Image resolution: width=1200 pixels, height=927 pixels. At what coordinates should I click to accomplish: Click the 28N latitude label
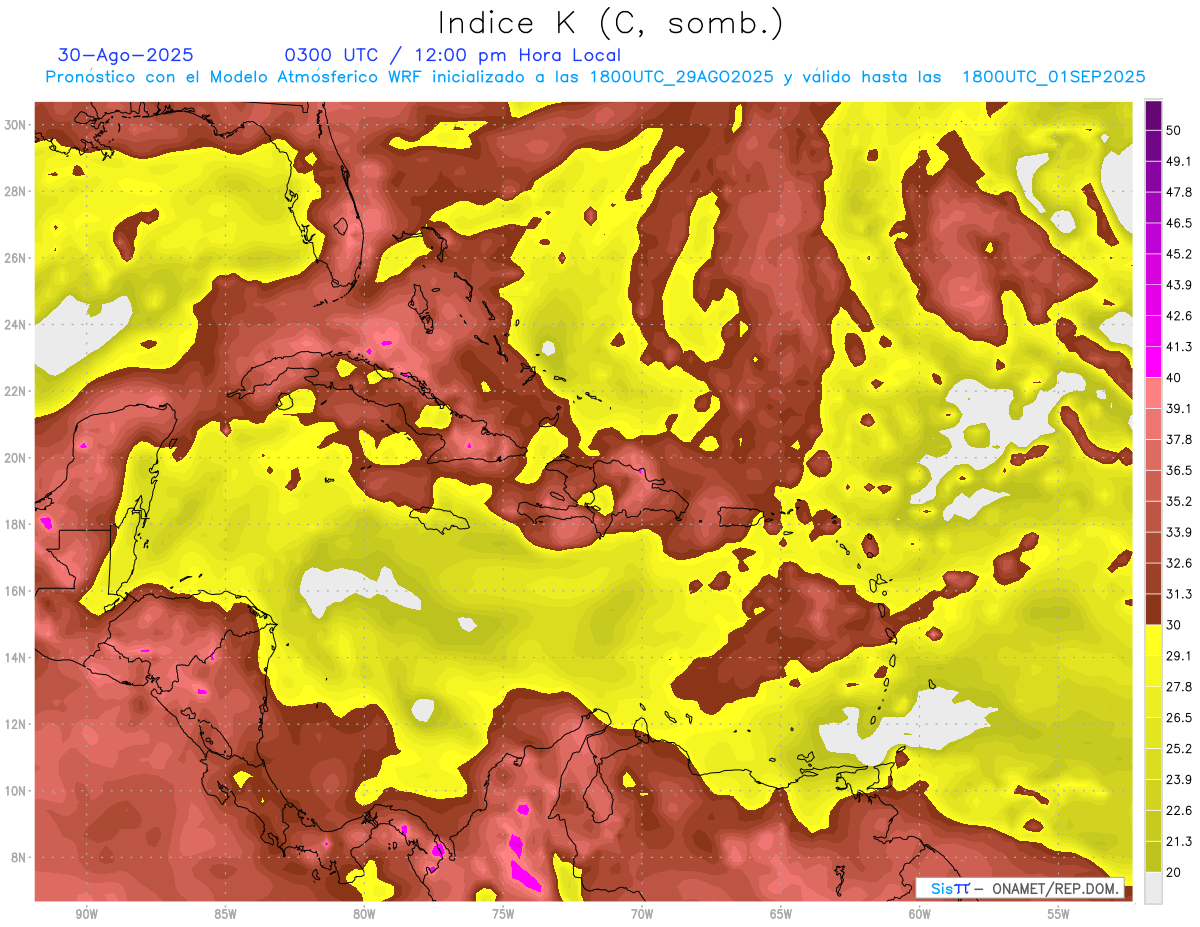(15, 191)
